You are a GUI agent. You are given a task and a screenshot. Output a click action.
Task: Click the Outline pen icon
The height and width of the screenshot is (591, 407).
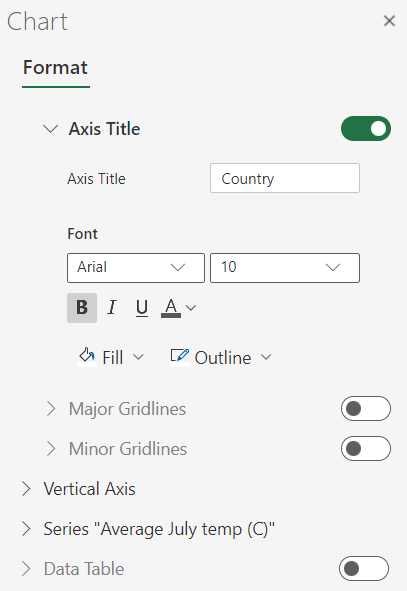pyautogui.click(x=180, y=356)
